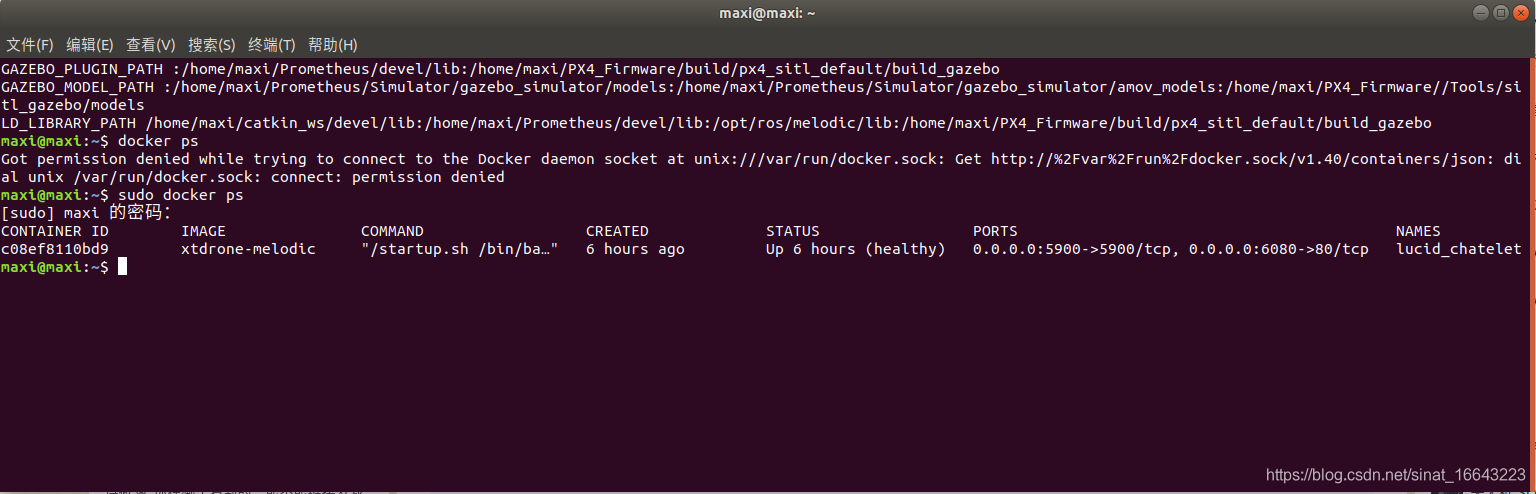Minimize the terminal window
The height and width of the screenshot is (494, 1536).
coord(1482,13)
